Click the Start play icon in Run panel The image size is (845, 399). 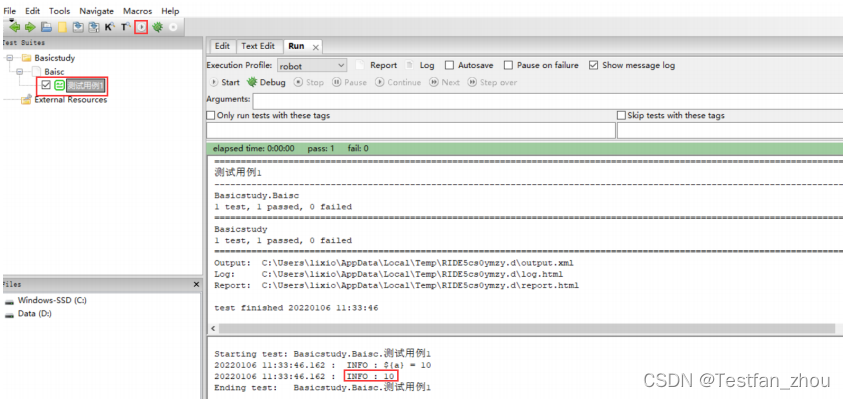click(213, 82)
